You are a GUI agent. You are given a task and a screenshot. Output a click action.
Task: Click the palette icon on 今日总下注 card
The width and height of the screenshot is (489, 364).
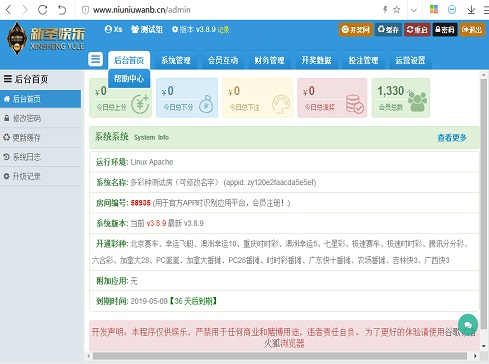(x=281, y=104)
